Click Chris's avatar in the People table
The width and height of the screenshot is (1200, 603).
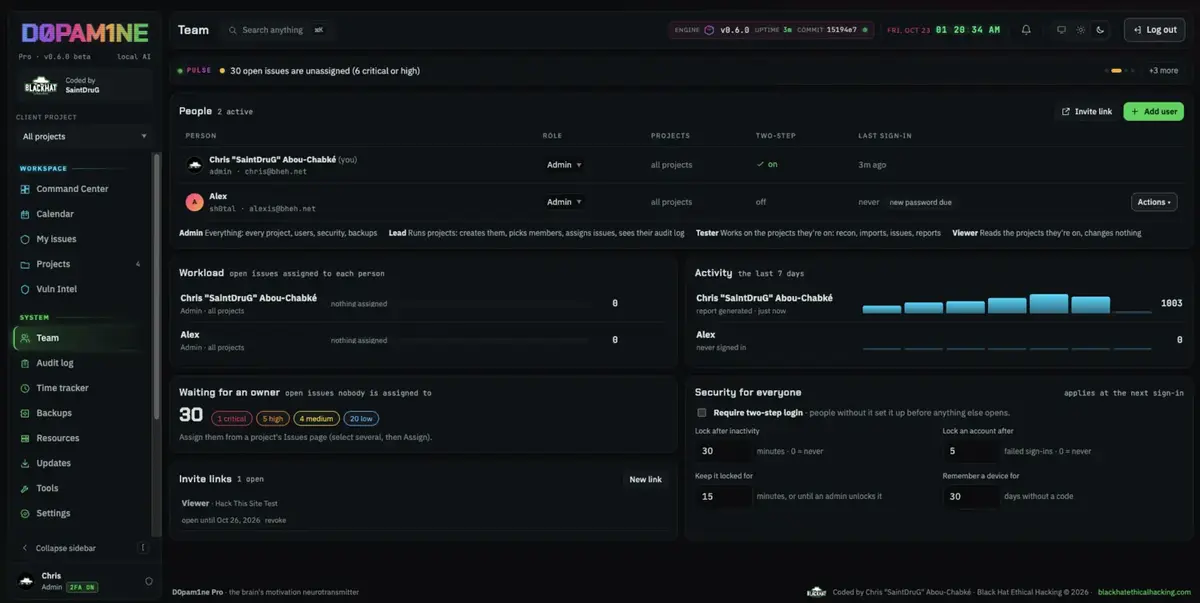[x=194, y=165]
